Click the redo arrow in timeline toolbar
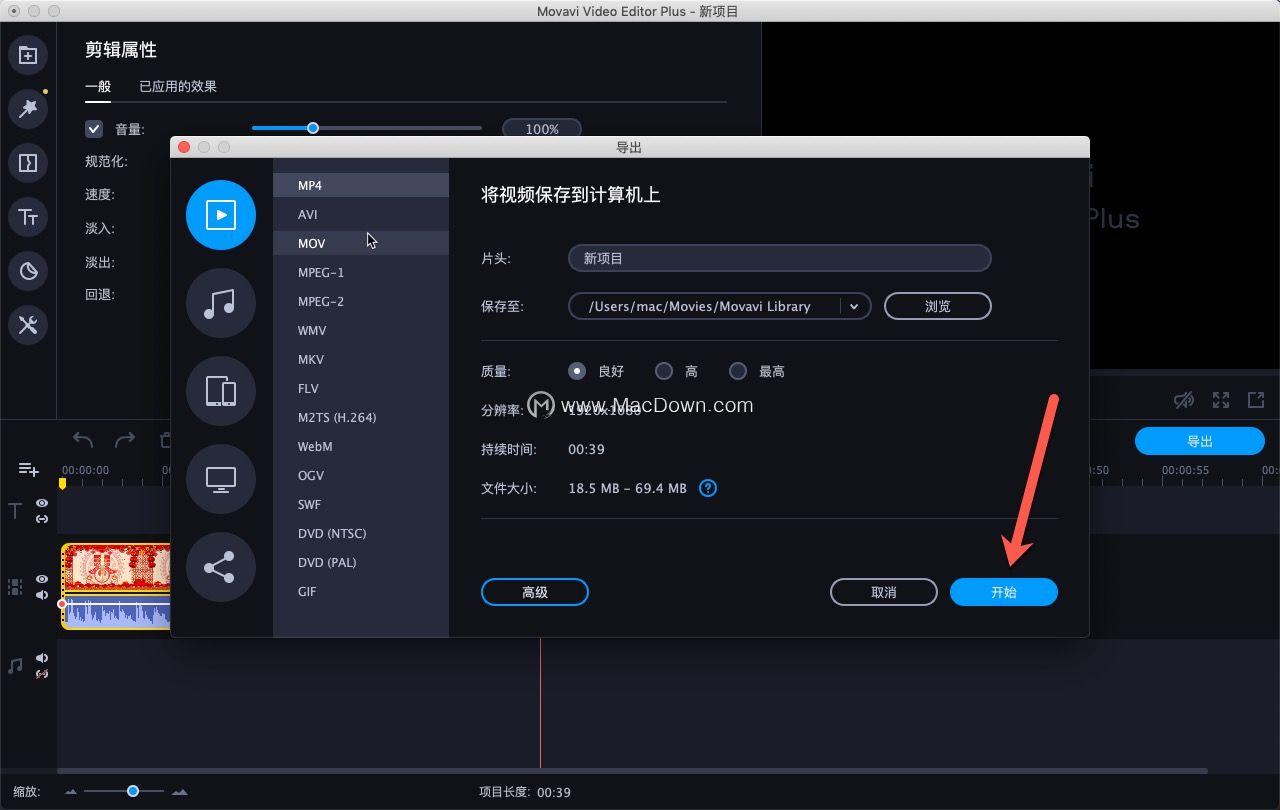 click(x=125, y=440)
